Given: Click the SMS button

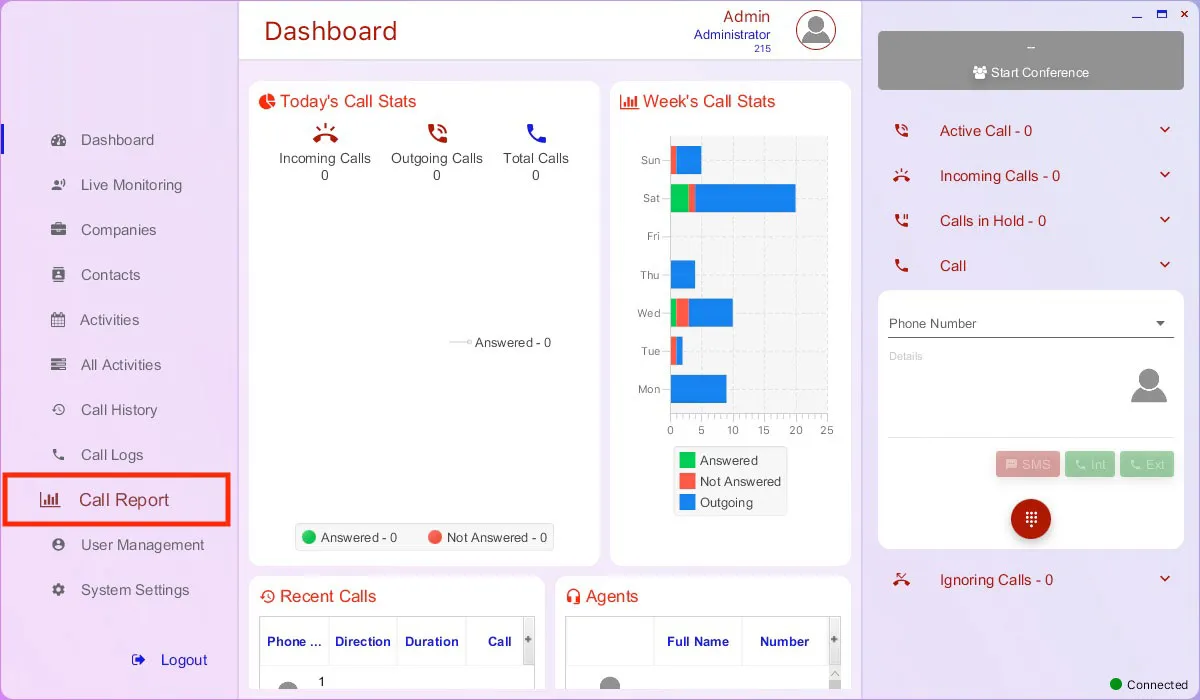Looking at the screenshot, I should 1027,464.
